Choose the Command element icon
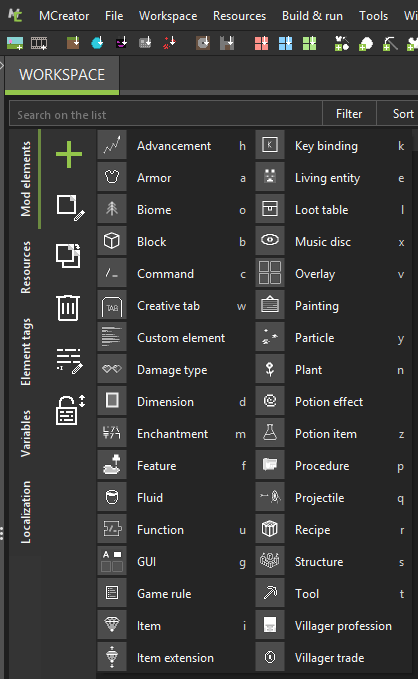Image resolution: width=418 pixels, height=679 pixels. coord(112,273)
